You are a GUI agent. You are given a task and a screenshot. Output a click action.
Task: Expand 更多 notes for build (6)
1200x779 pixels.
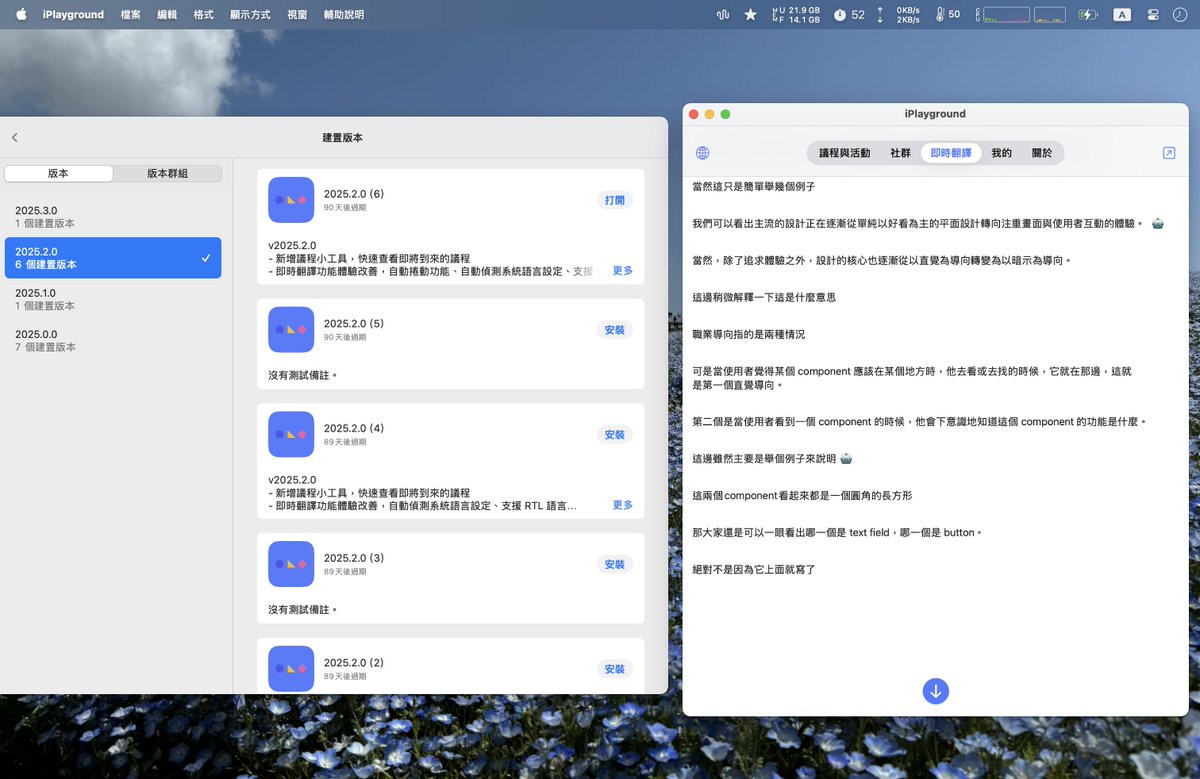pos(623,271)
